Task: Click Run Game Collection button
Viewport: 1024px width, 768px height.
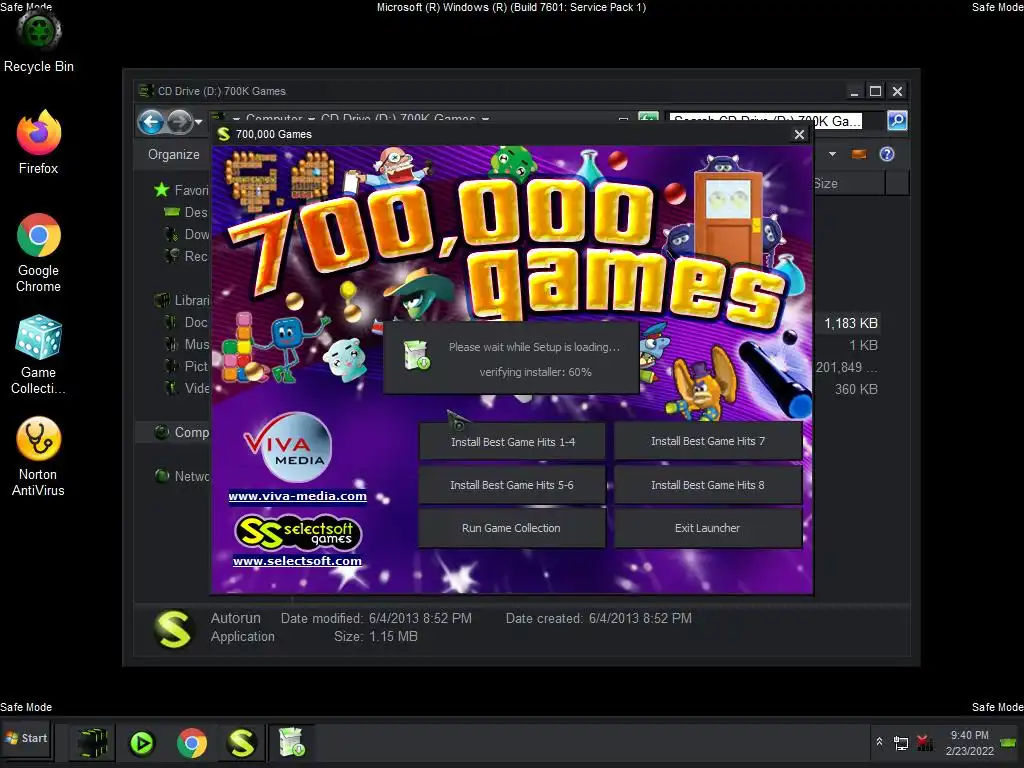Action: click(511, 528)
